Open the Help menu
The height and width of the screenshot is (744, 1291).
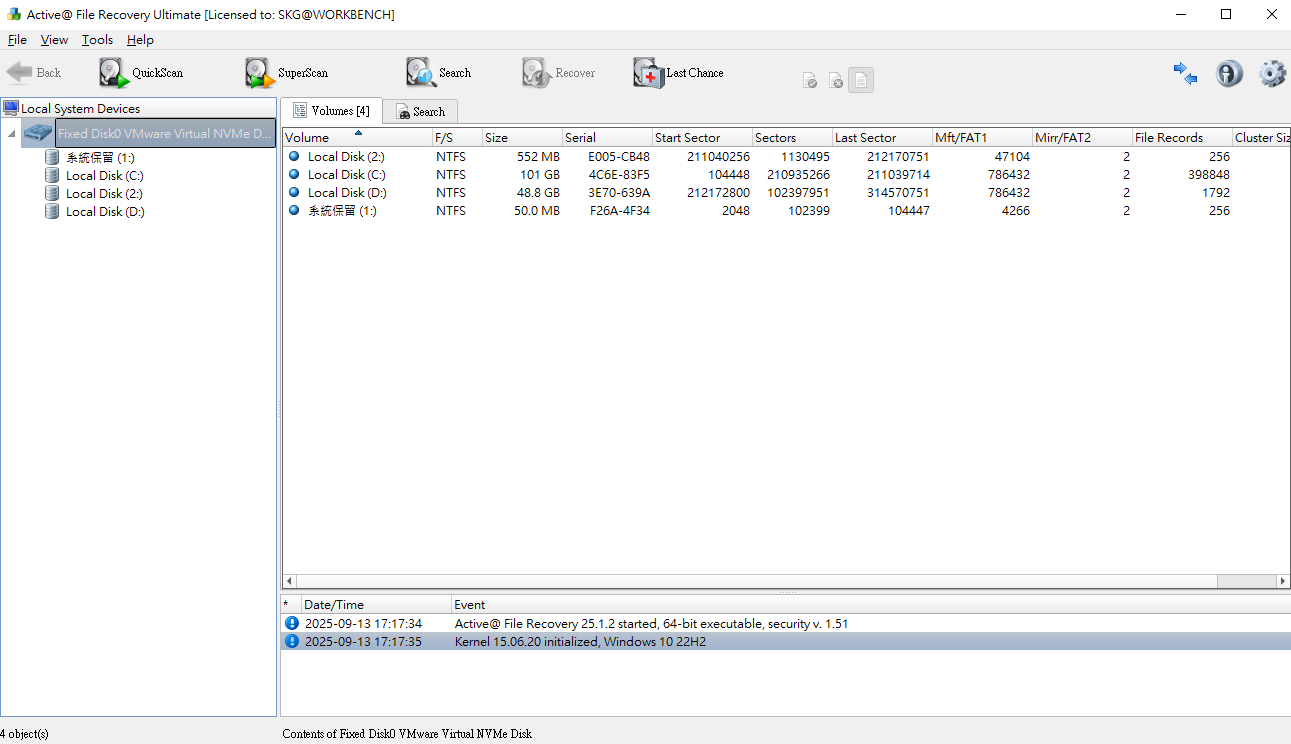click(140, 40)
